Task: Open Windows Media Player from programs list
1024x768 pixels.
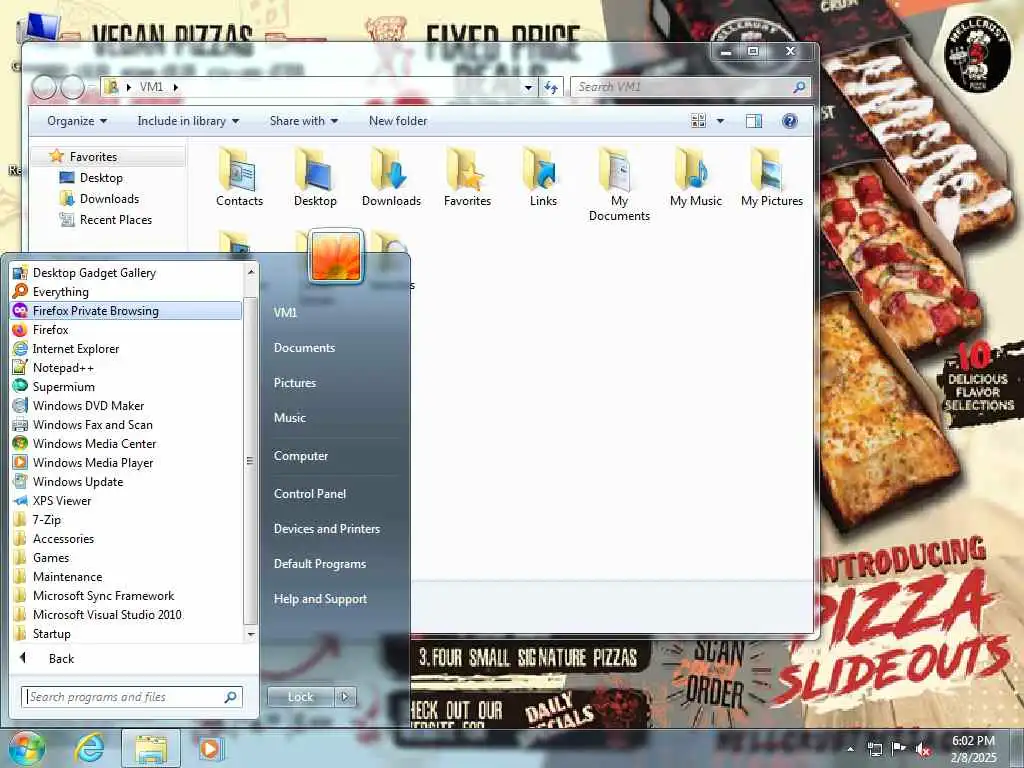Action: point(126,462)
